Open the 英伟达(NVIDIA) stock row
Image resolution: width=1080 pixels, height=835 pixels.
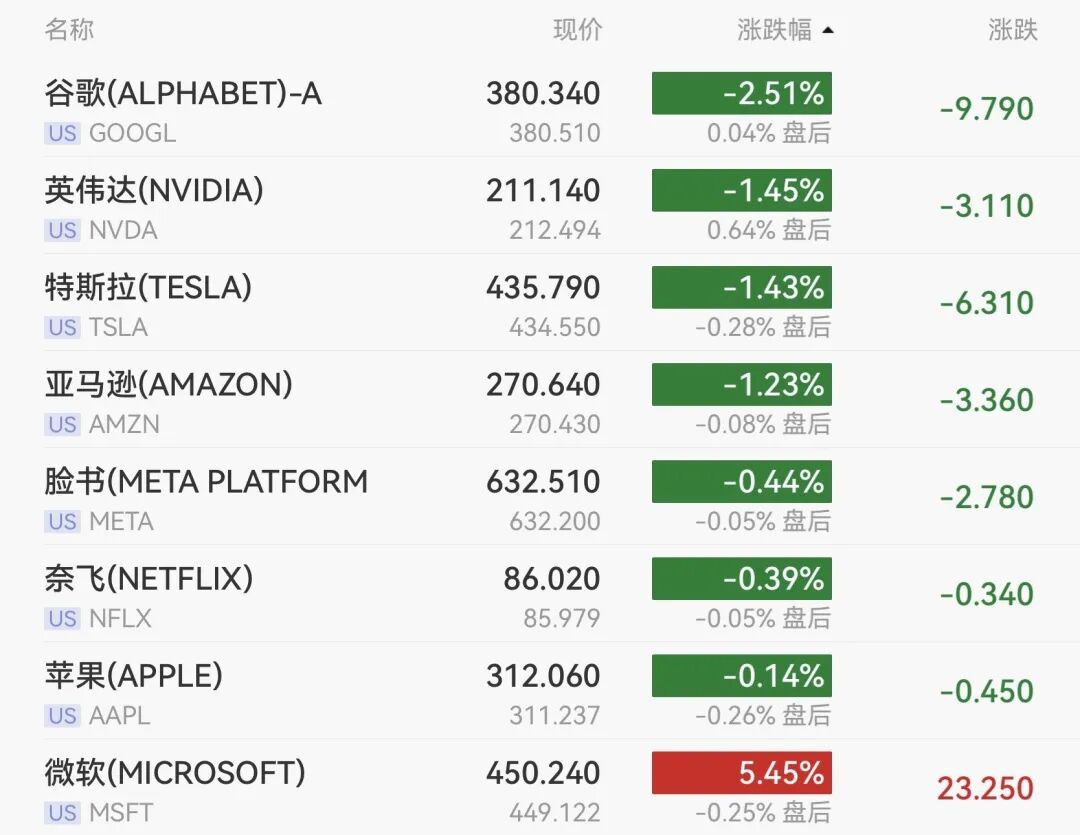pos(540,206)
